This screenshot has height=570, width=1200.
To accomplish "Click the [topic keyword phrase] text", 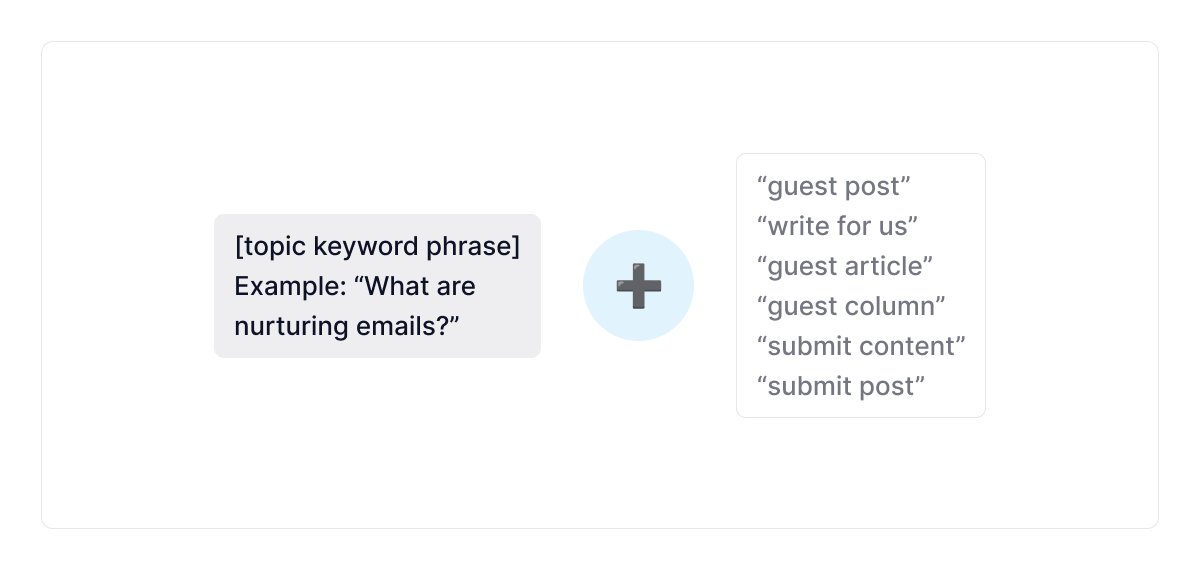I will [377, 246].
